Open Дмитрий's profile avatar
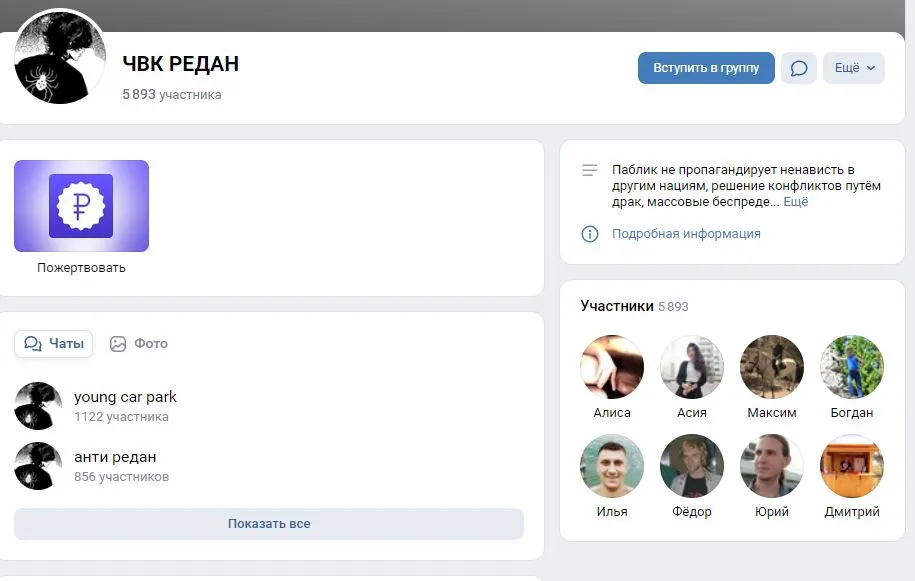915x581 pixels. point(852,466)
